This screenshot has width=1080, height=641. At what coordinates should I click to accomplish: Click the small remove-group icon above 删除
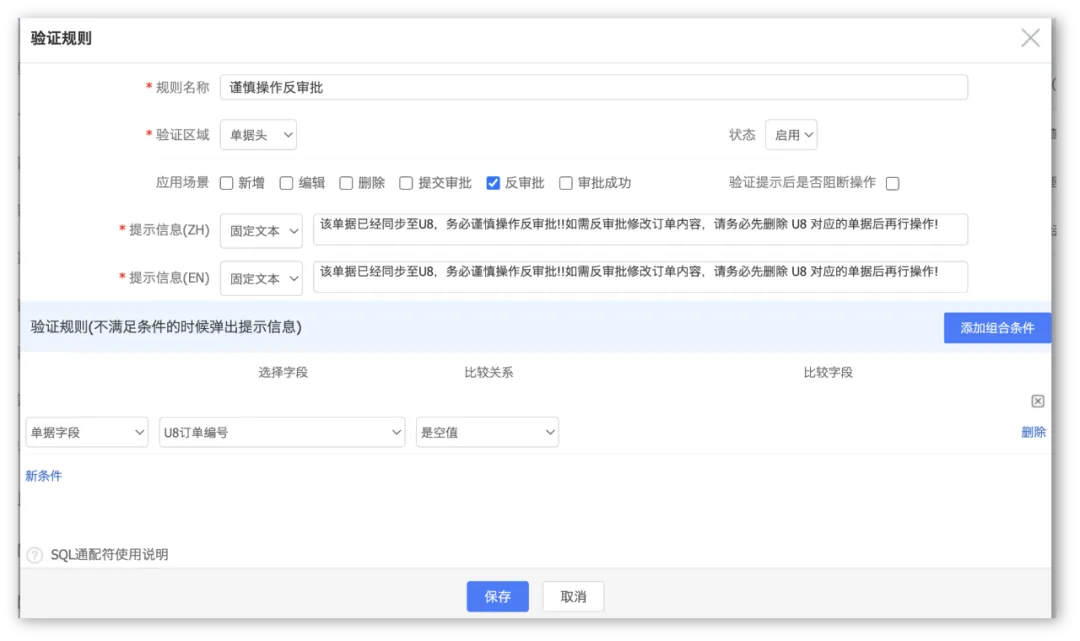(x=1037, y=401)
